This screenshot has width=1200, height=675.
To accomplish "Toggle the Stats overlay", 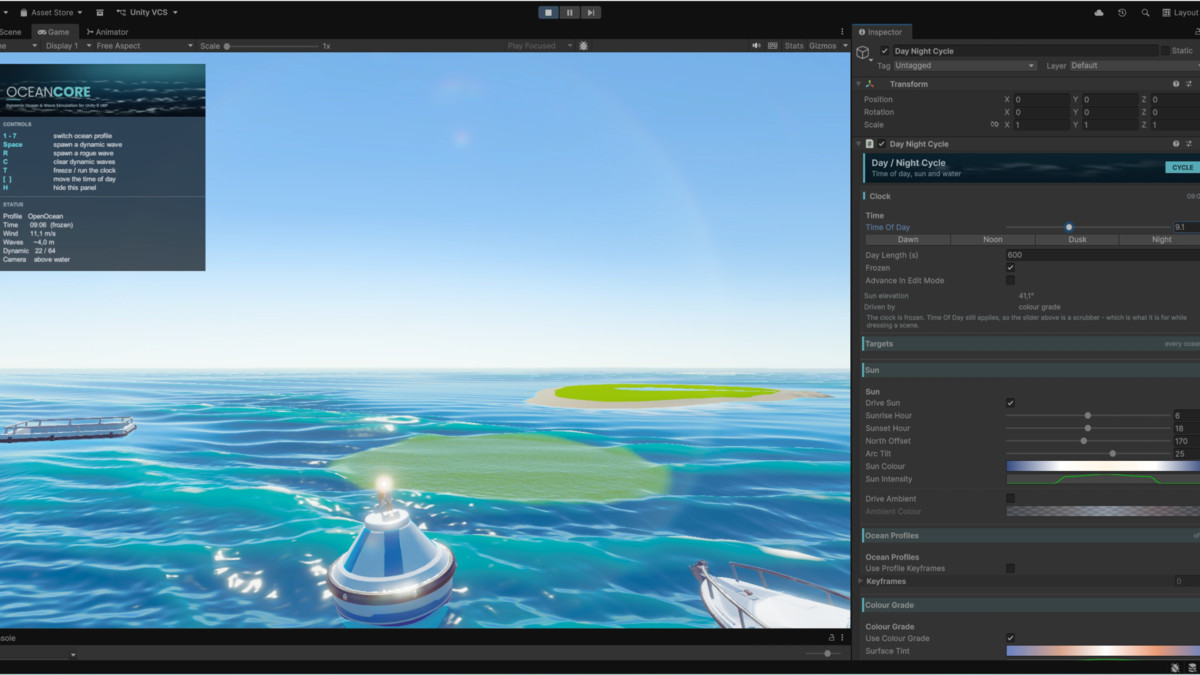I will pyautogui.click(x=794, y=46).
